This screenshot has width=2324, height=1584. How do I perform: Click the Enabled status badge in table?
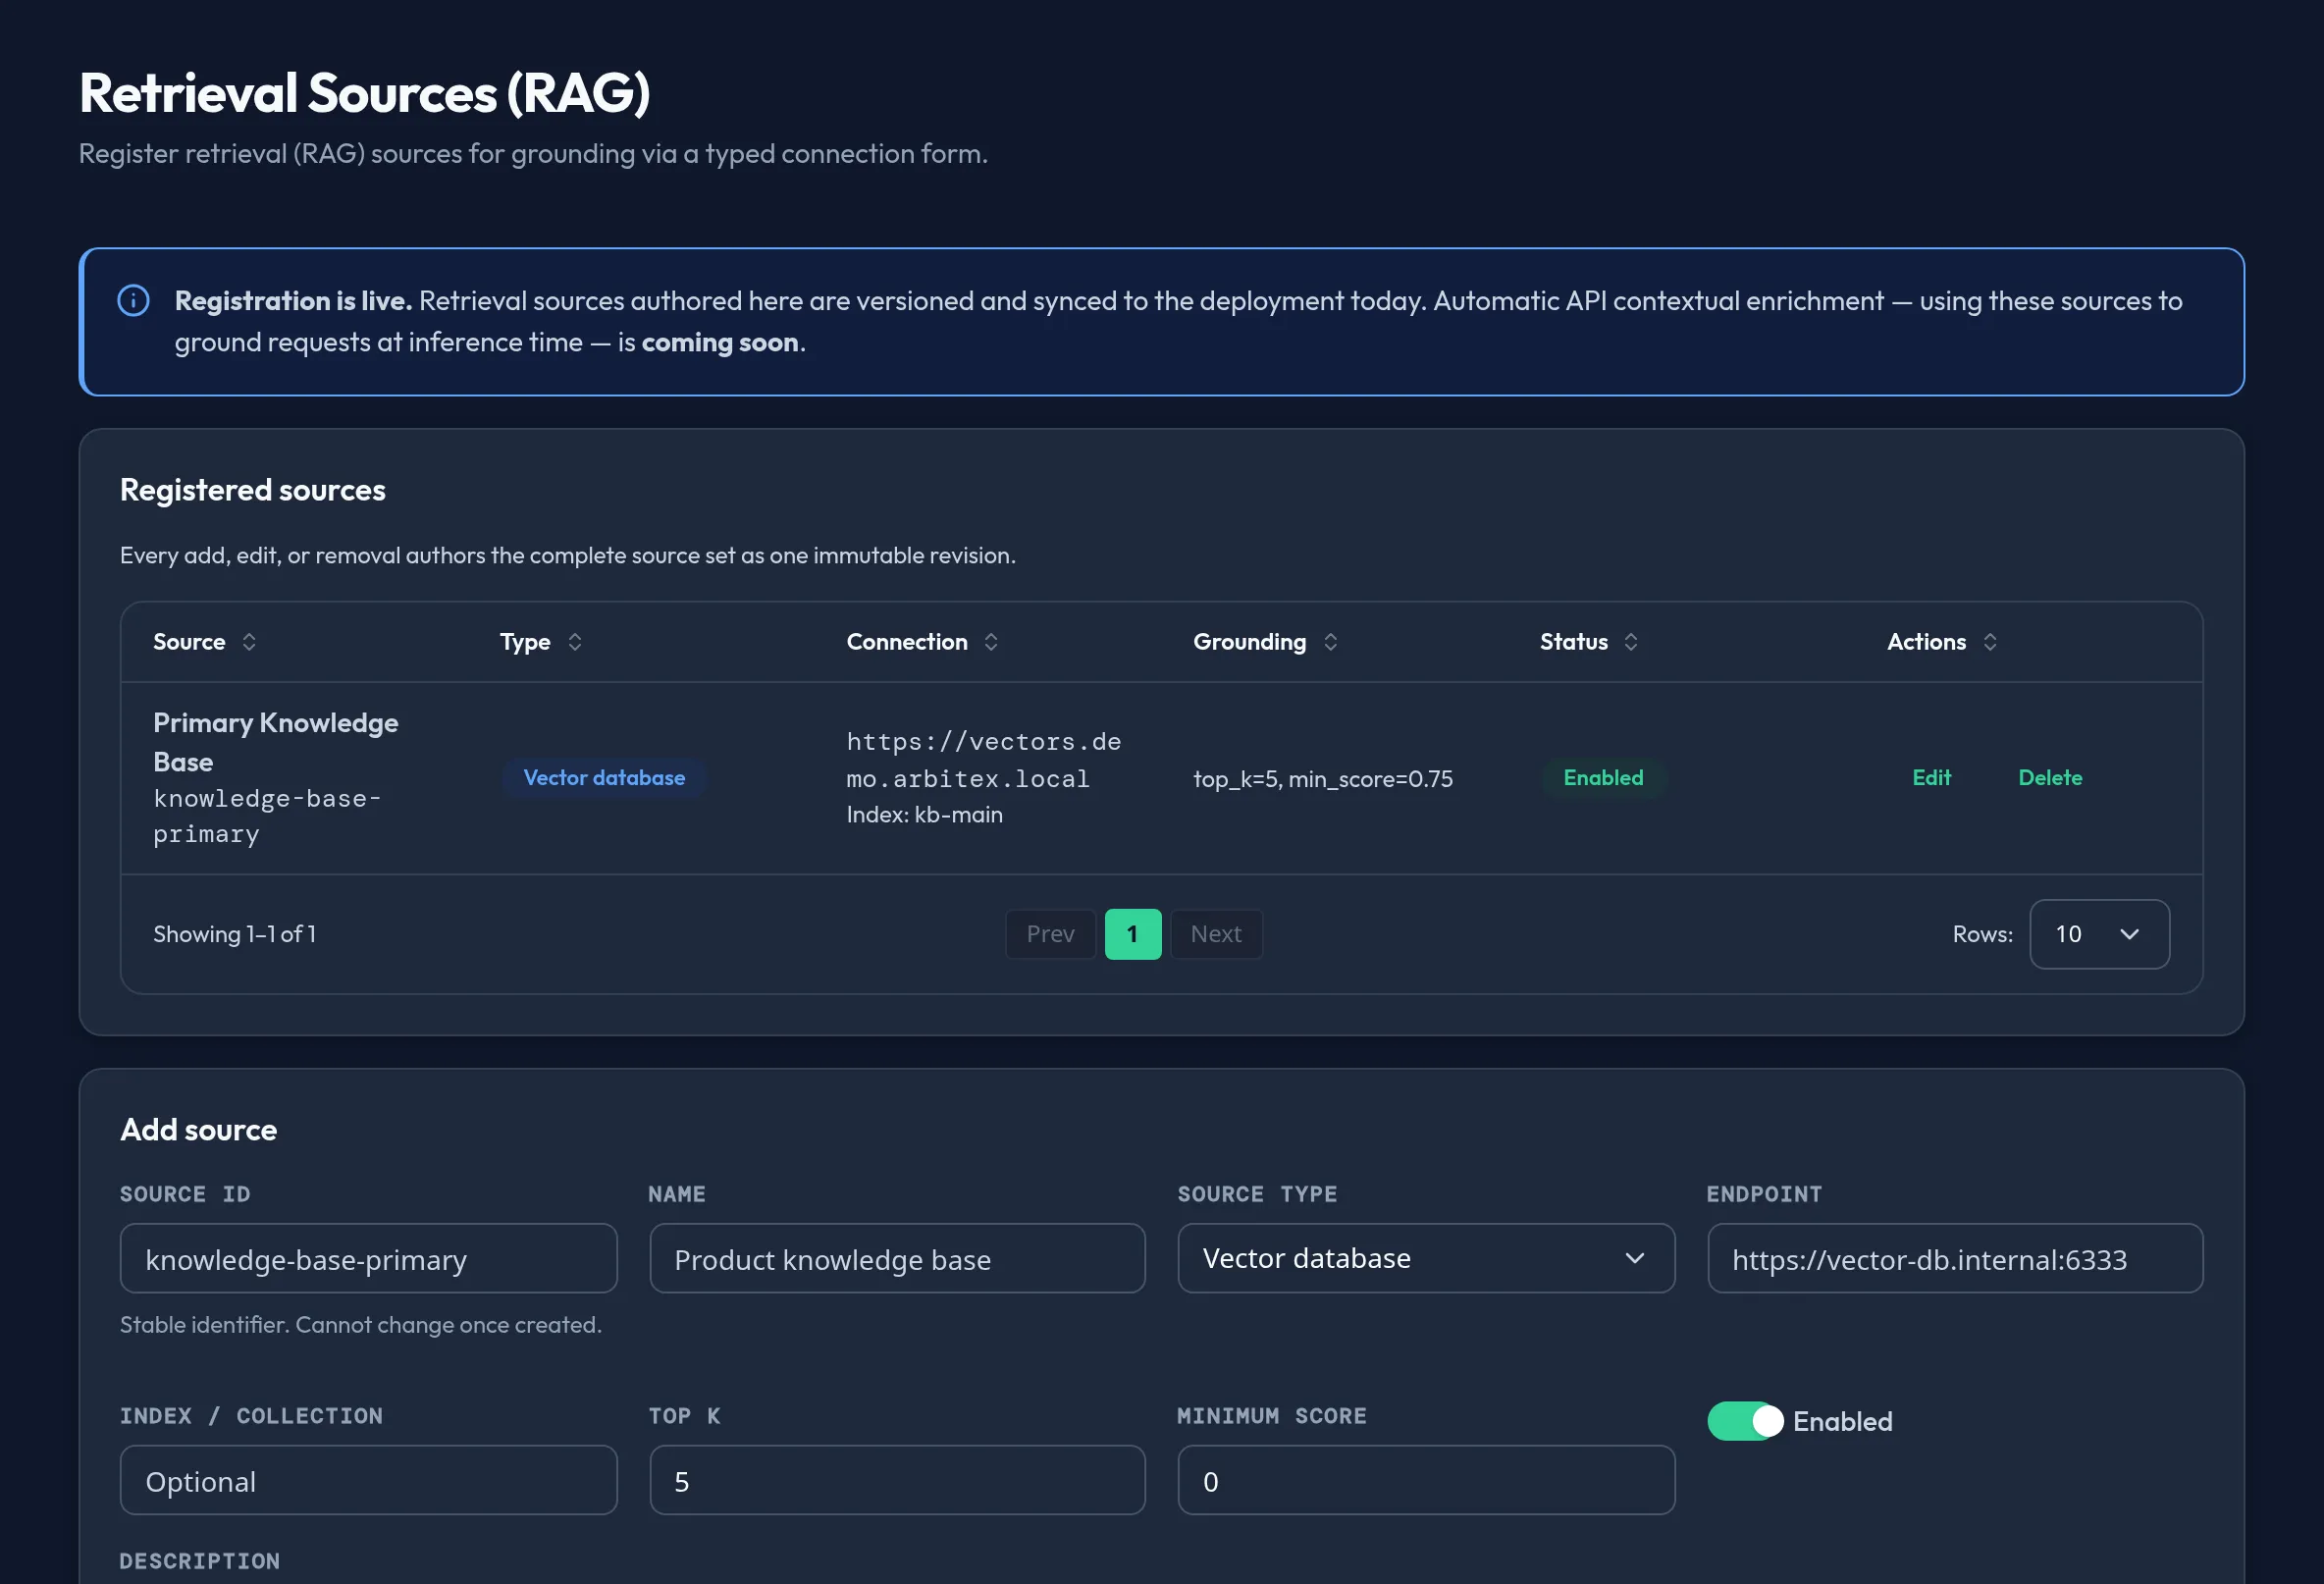[1603, 778]
